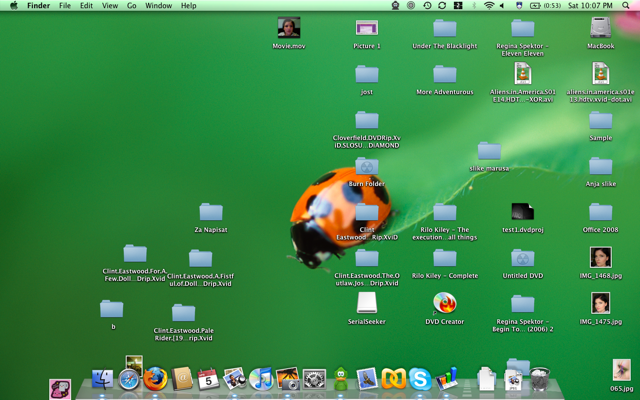640x400 pixels.
Task: Select the slike marusa folder
Action: click(489, 151)
